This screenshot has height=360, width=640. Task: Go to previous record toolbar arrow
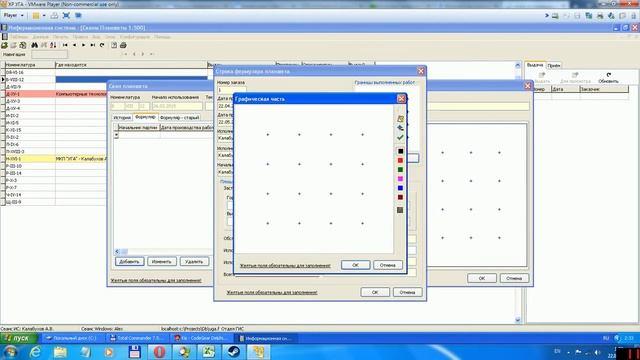click(74, 45)
